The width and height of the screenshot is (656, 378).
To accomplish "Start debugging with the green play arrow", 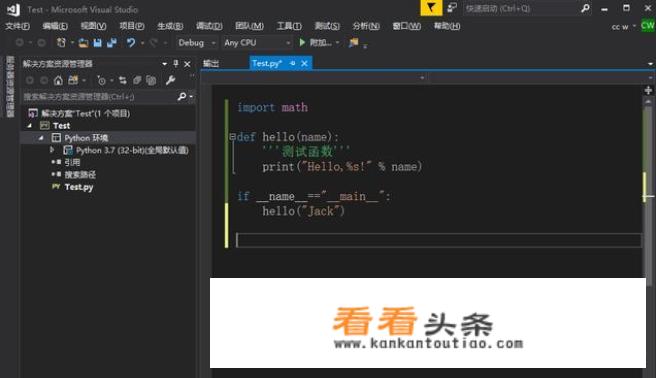I will point(302,42).
